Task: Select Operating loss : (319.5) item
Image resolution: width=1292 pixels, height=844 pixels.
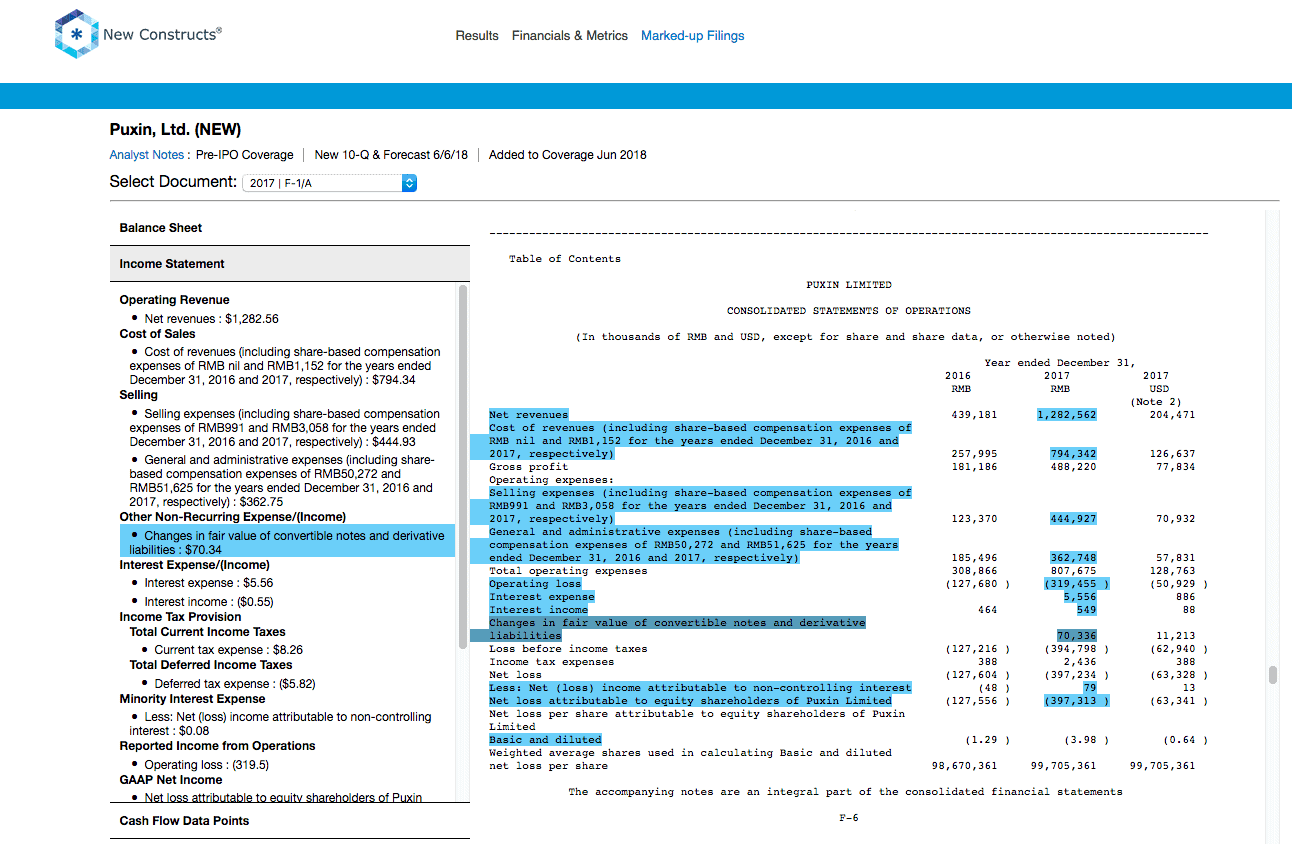Action: [206, 765]
